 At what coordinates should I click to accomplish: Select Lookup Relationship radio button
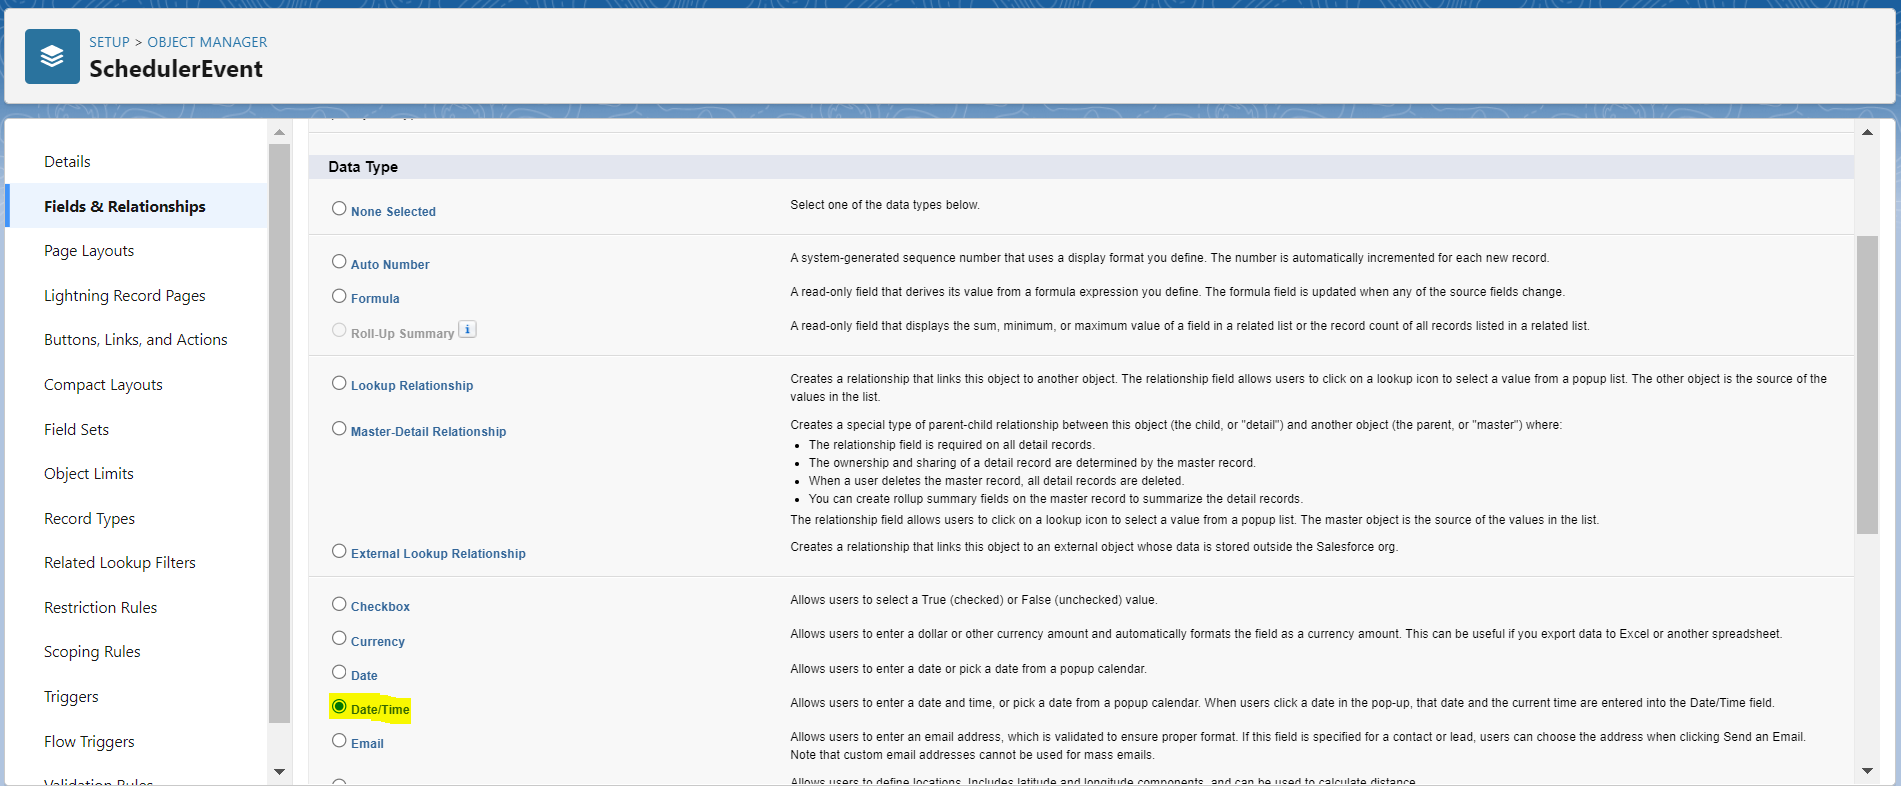(x=339, y=383)
